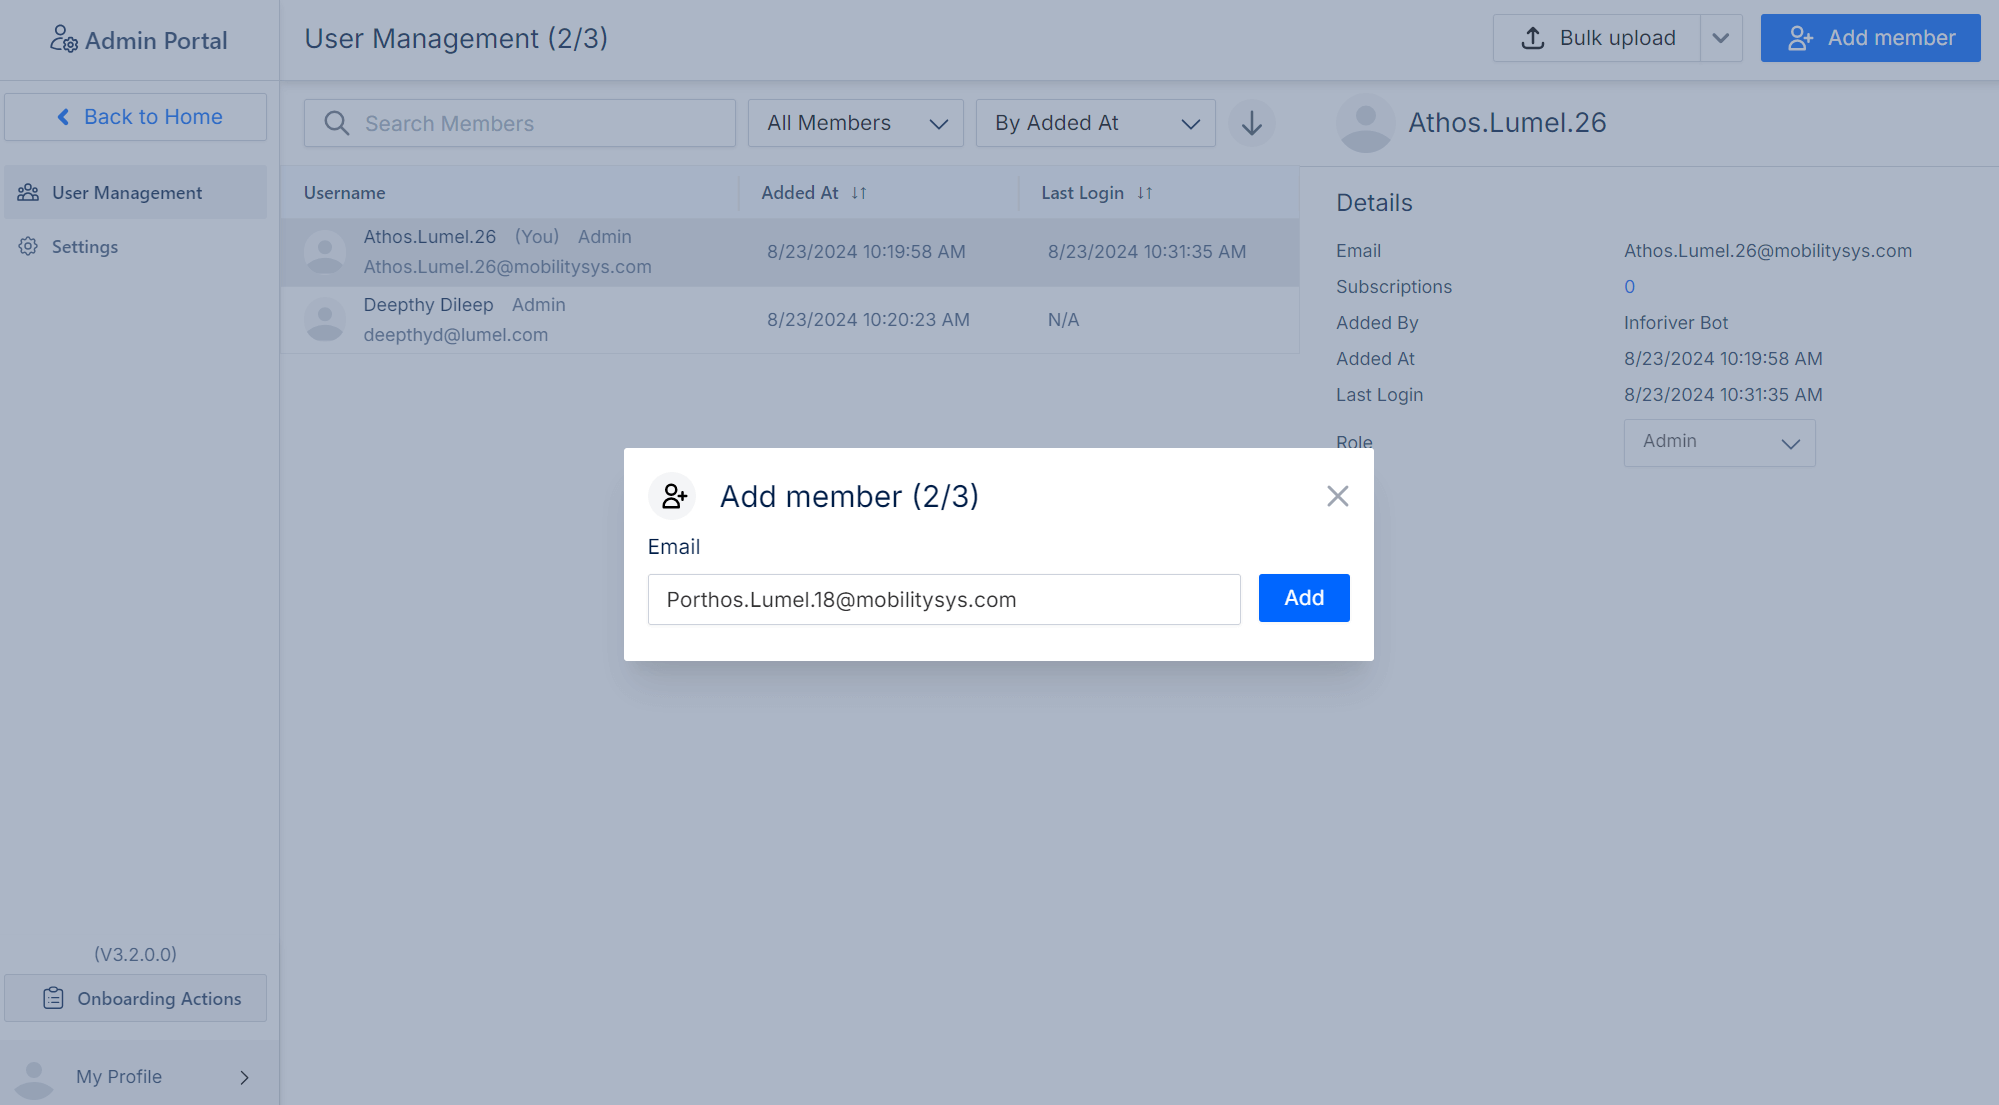The height and width of the screenshot is (1105, 1999).
Task: Click the Athos.Lumel.26 row avatar
Action: click(325, 252)
